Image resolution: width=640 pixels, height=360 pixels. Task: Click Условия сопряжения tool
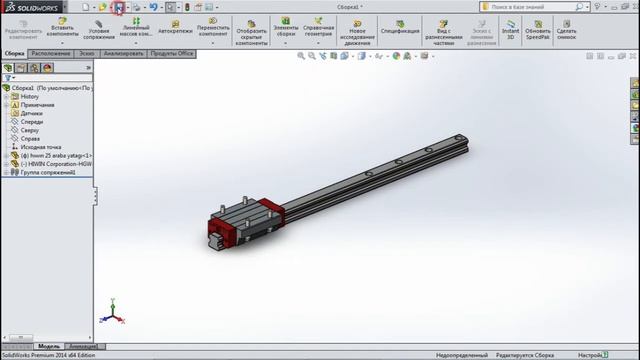coord(99,29)
